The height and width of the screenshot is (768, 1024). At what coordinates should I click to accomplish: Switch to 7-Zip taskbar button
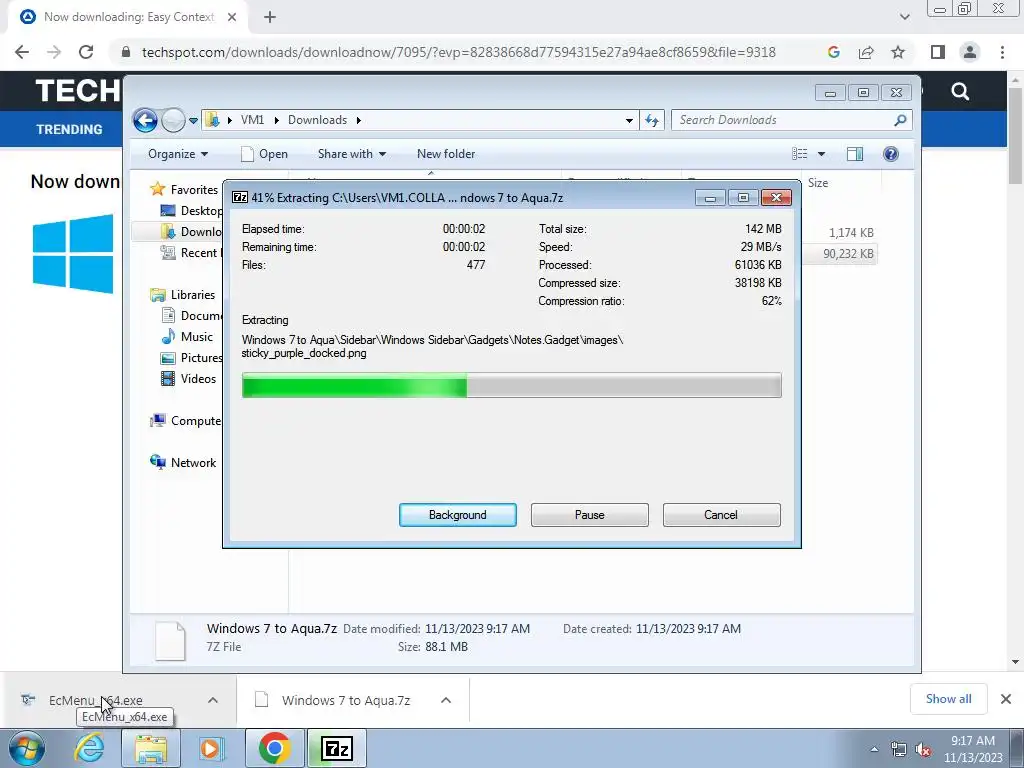337,749
